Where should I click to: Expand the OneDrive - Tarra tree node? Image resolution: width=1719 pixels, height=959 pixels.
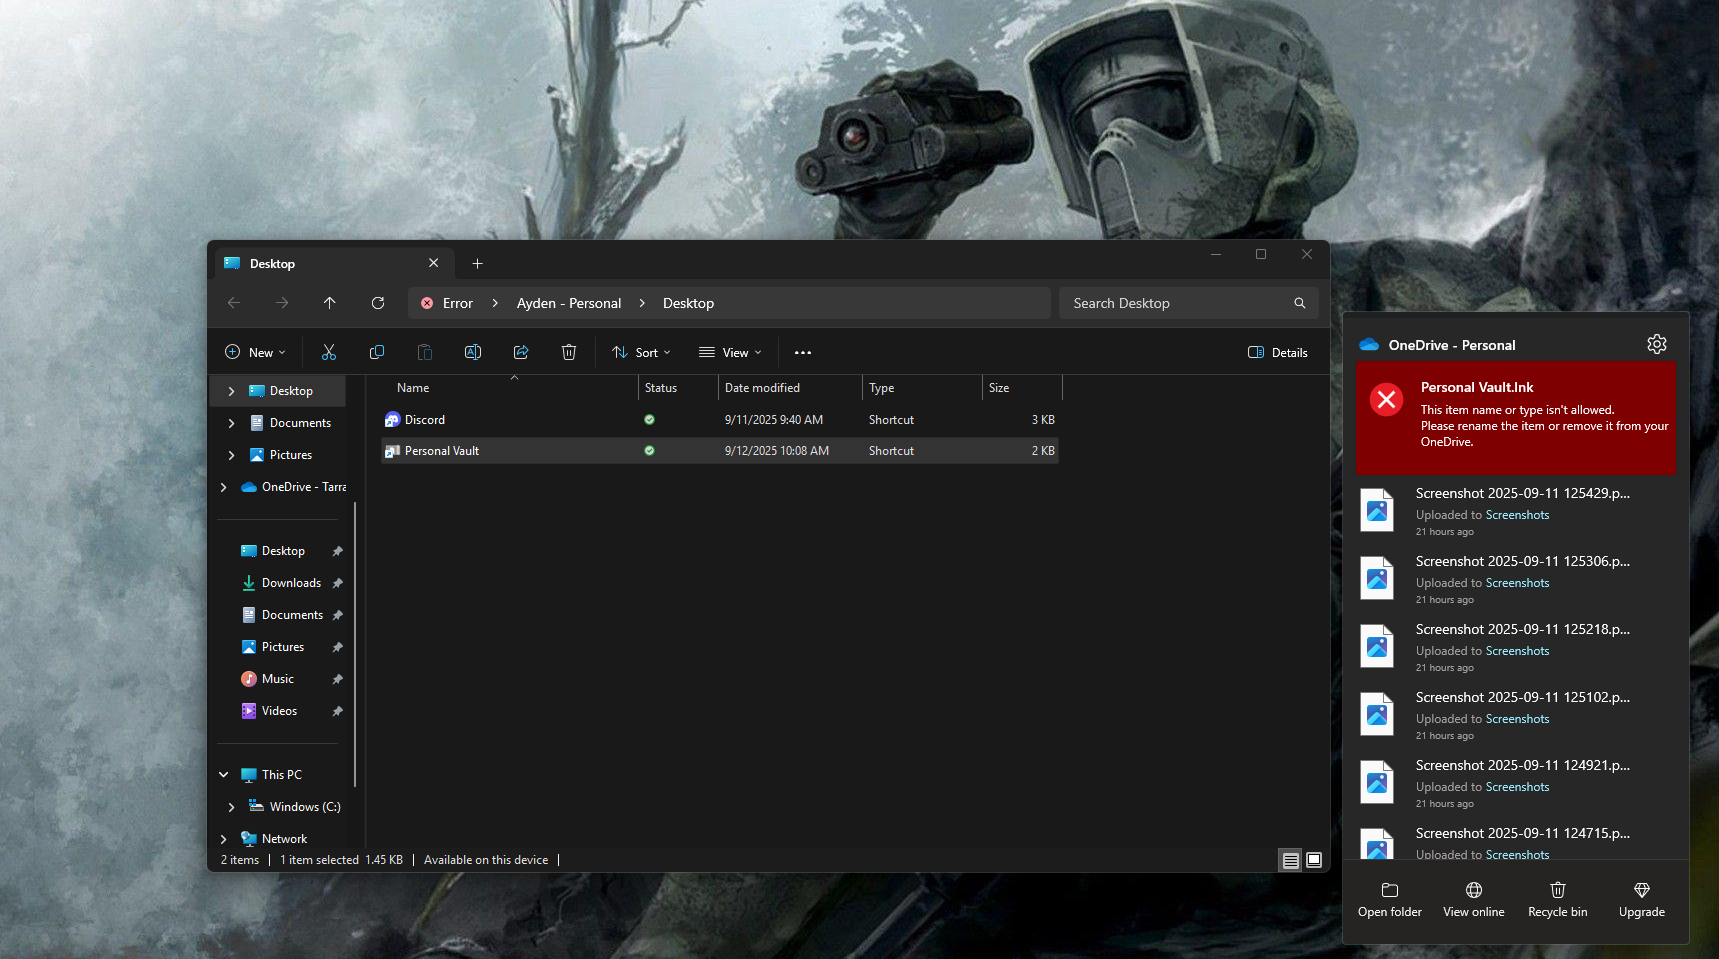click(x=223, y=487)
